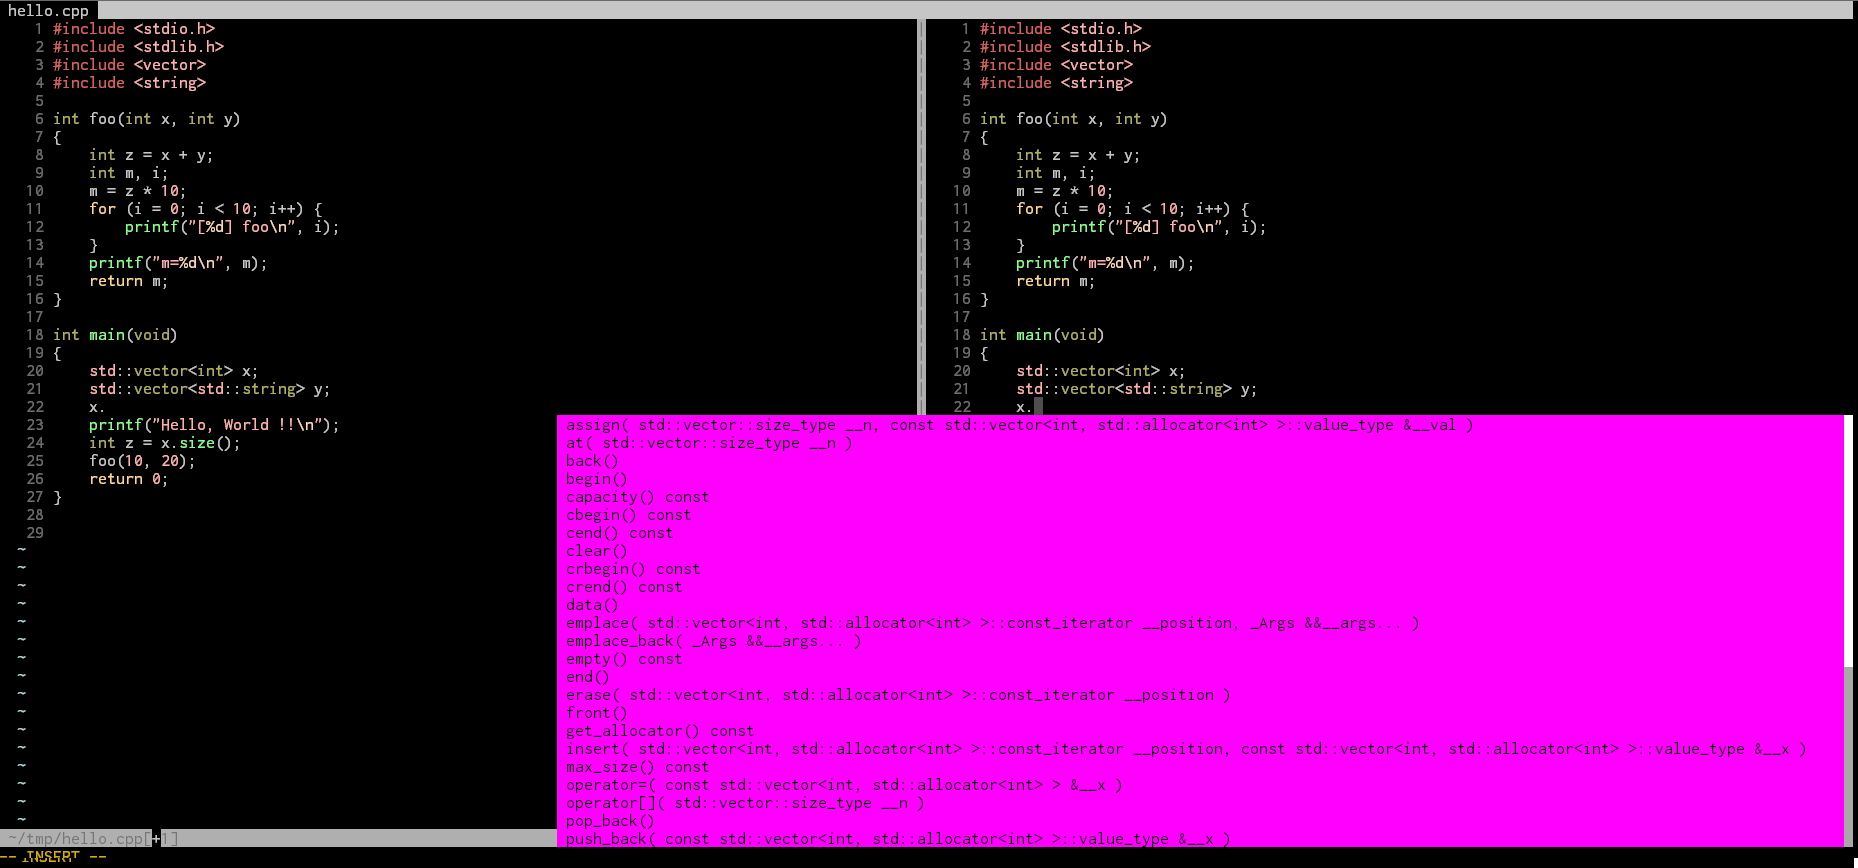Click the for loop line in right pane
Image resolution: width=1858 pixels, height=868 pixels.
point(1133,209)
